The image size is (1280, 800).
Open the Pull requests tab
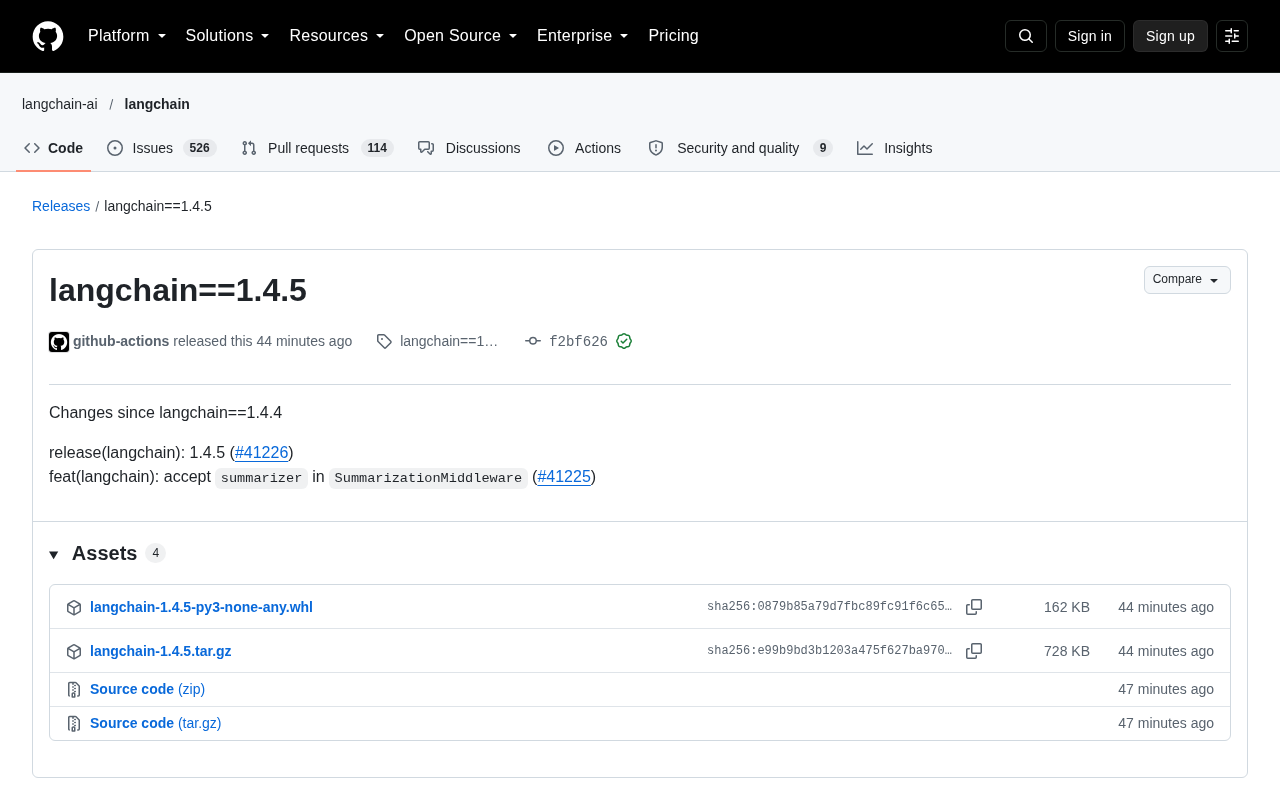click(x=317, y=148)
